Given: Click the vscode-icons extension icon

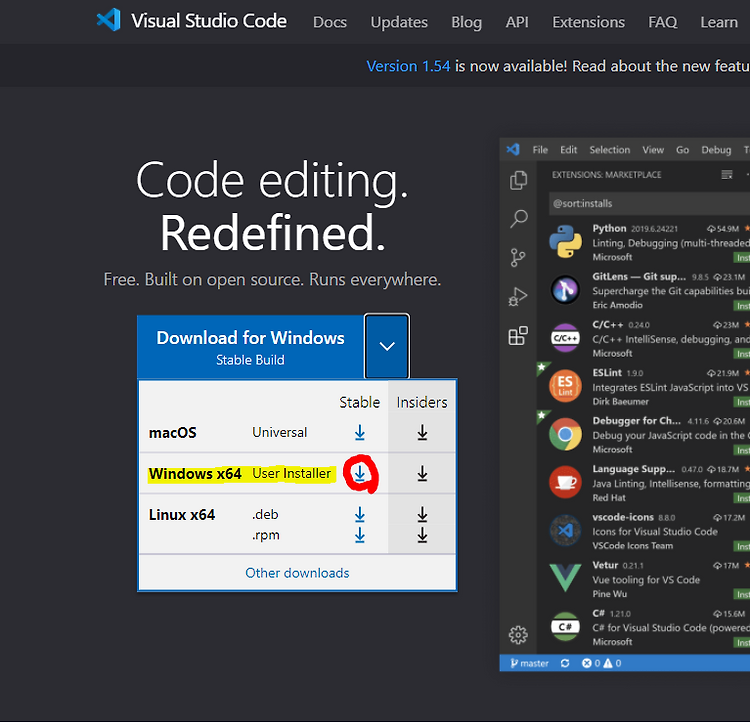Looking at the screenshot, I should pos(565,530).
